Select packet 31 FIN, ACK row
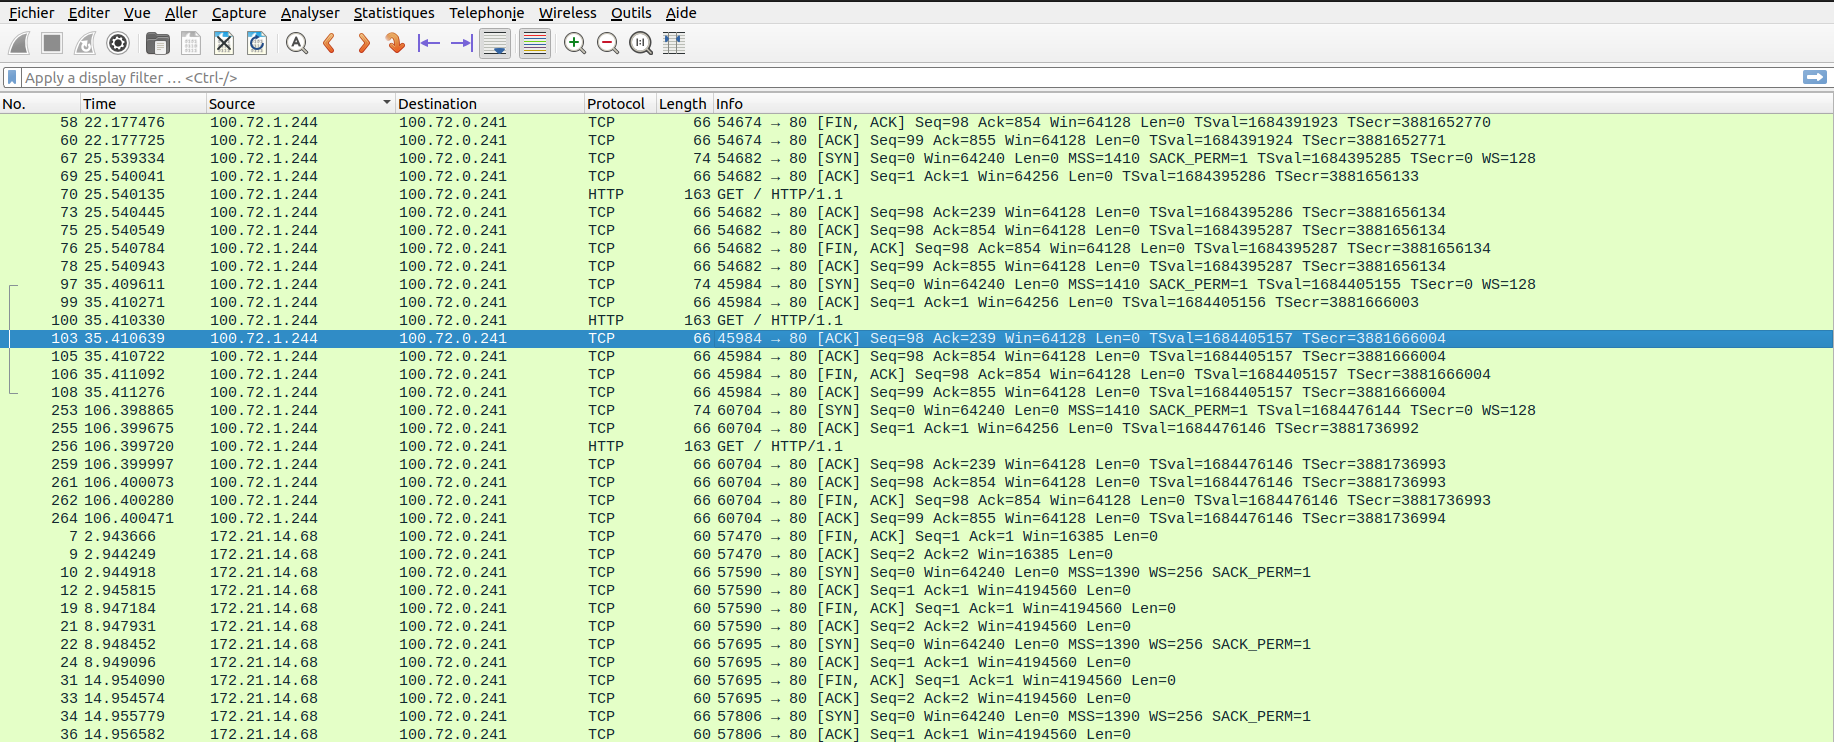Viewport: 1834px width, 742px height. (917, 681)
